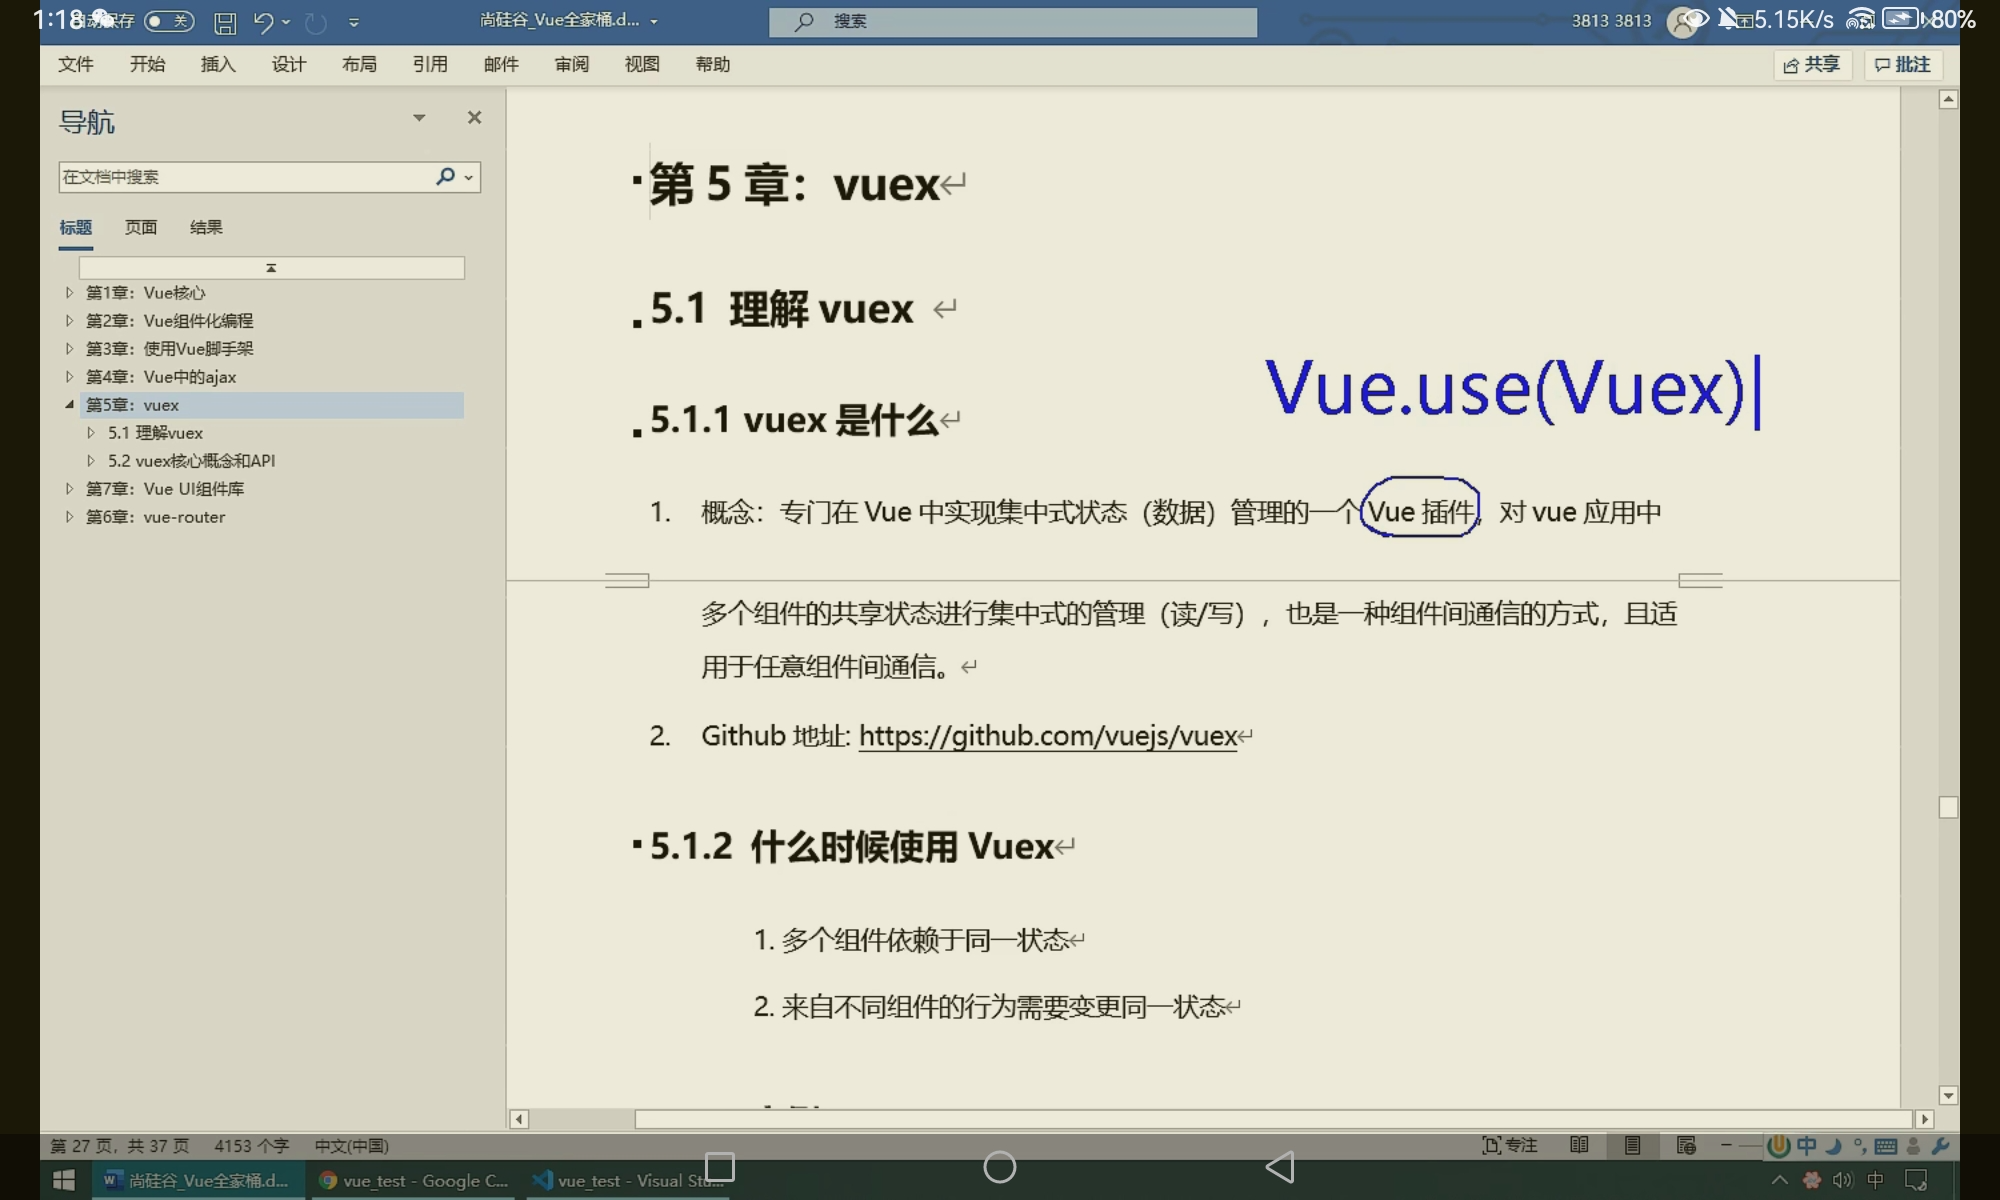Expand the 5.2 vuex核心概念和API heading
Screen dimensions: 2000x1200
coord(91,461)
